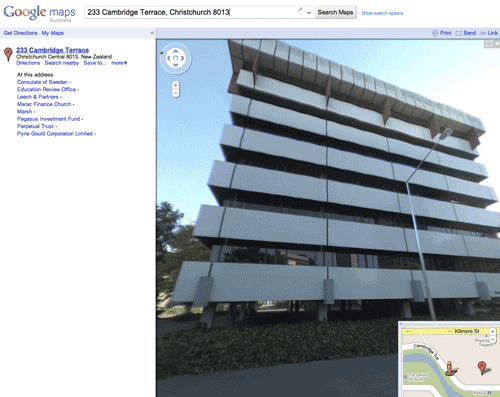Click Search nearby link
Viewport: 500px width, 397px height.
62,63
